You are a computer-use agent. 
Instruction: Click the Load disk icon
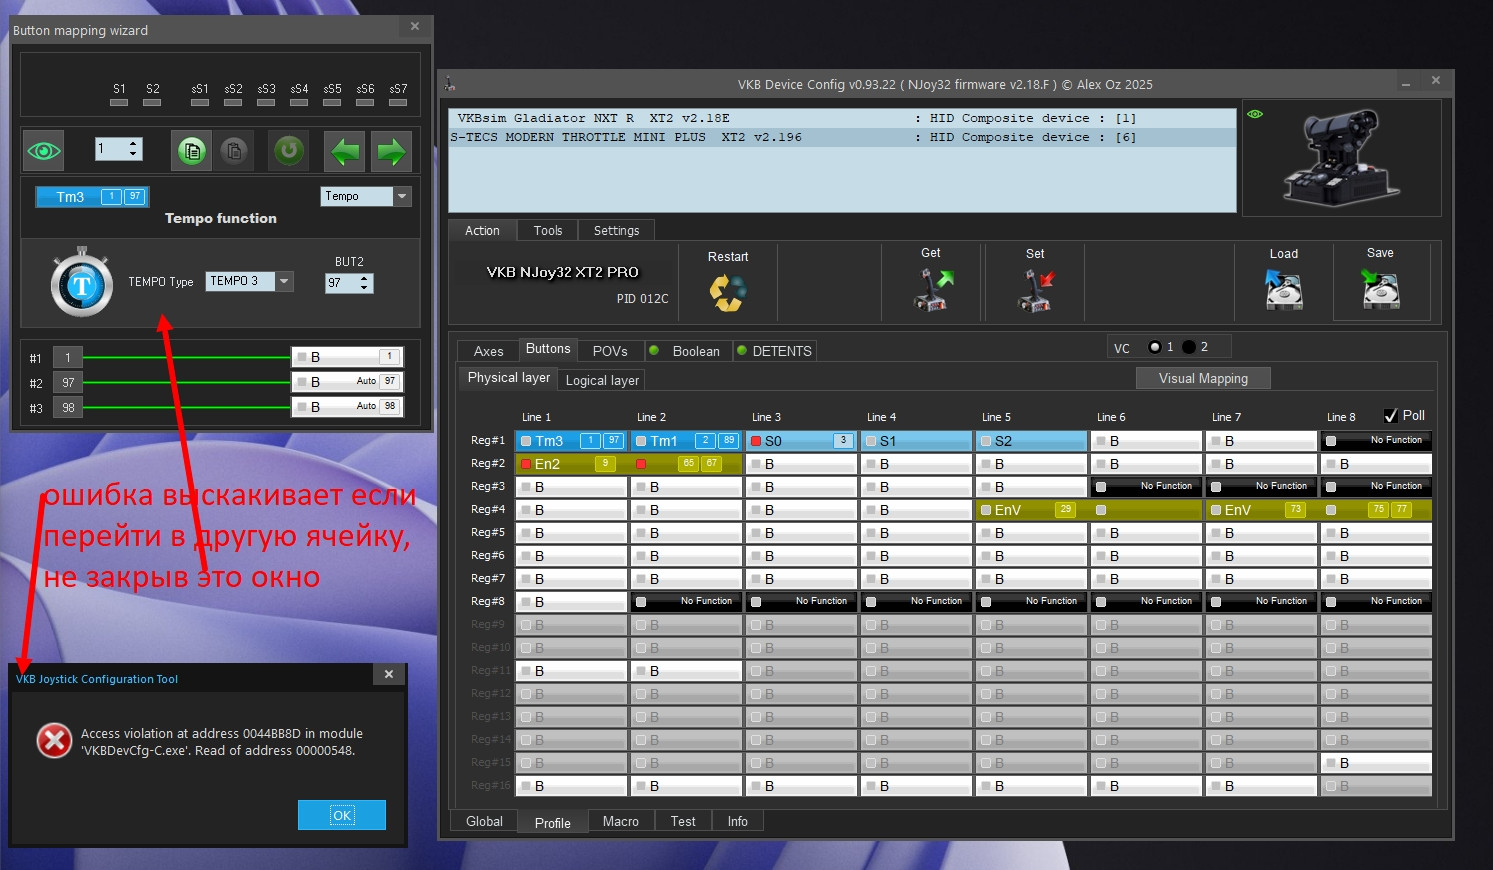[x=1284, y=290]
